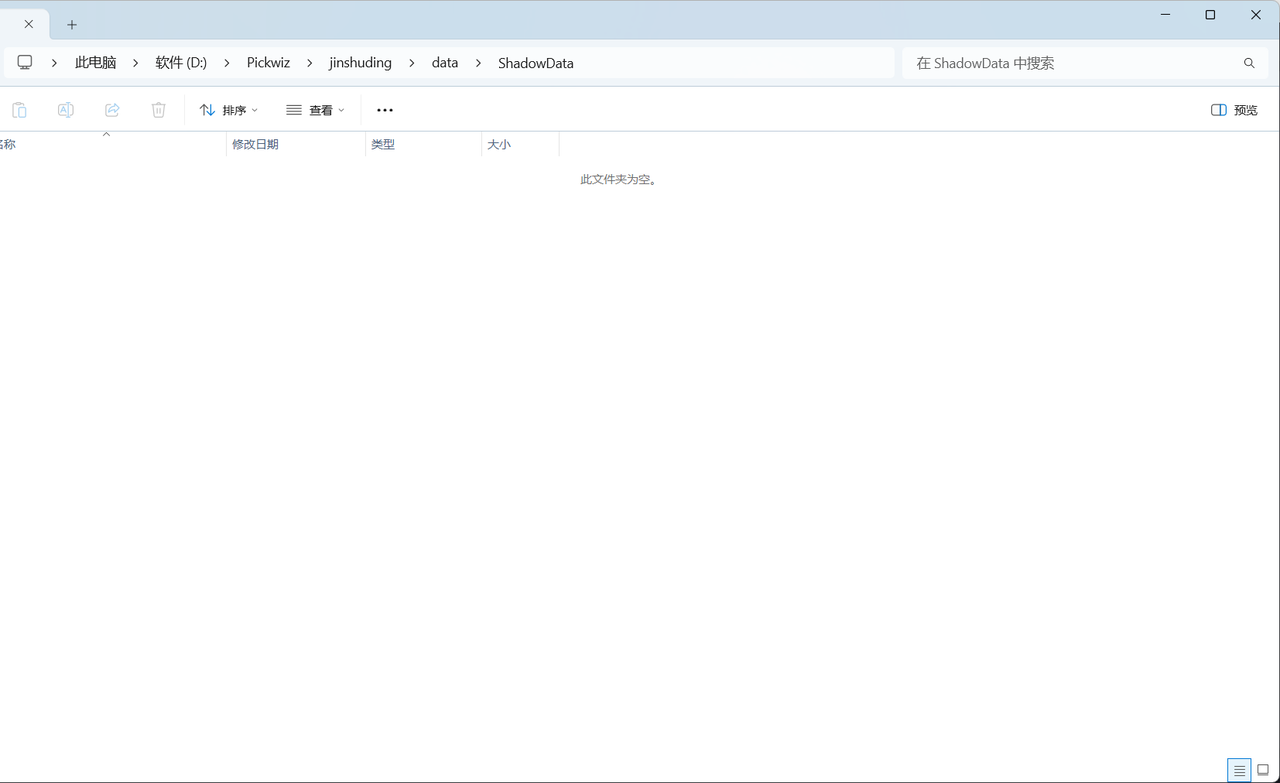The image size is (1280, 783).
Task: Close the current Explorer tab
Action: click(29, 24)
